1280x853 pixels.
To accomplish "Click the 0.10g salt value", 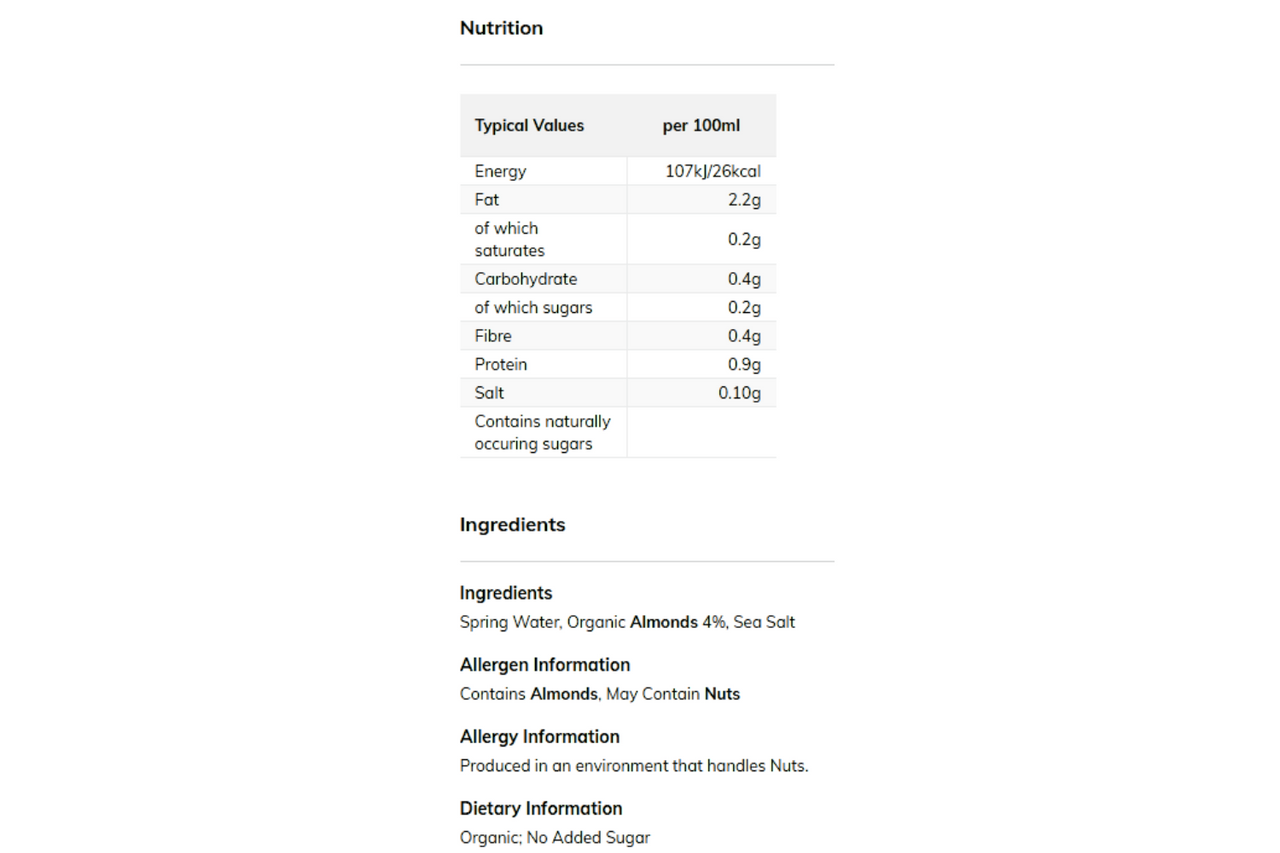I will tap(739, 393).
